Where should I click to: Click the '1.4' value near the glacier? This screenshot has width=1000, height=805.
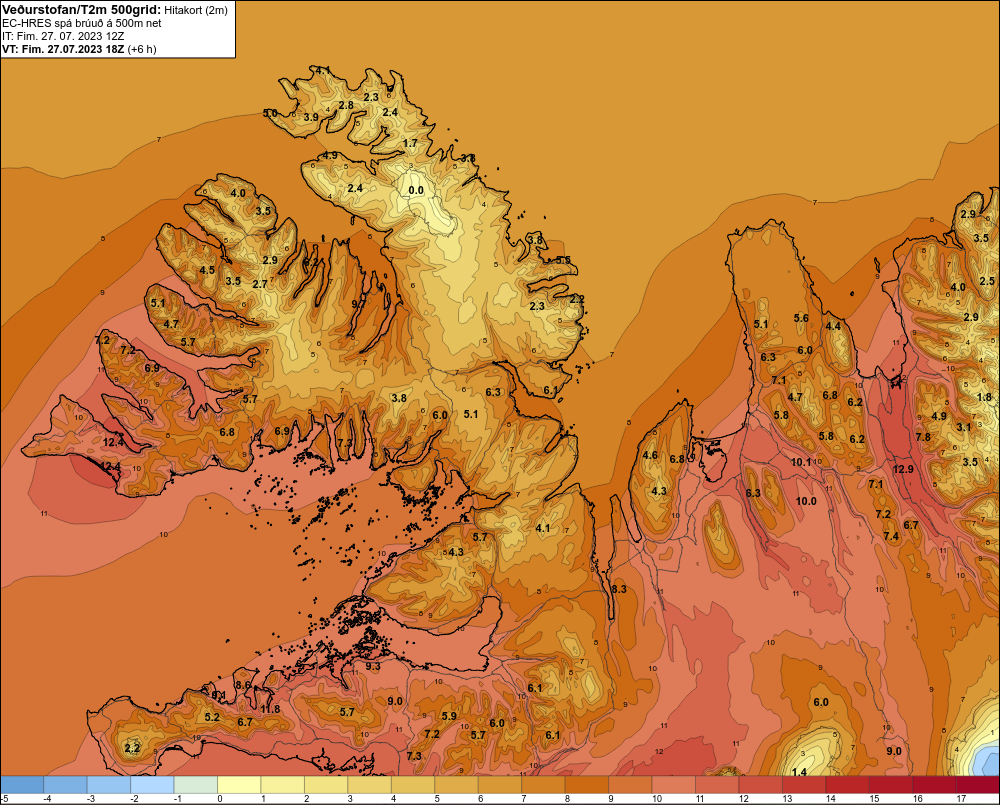point(798,772)
